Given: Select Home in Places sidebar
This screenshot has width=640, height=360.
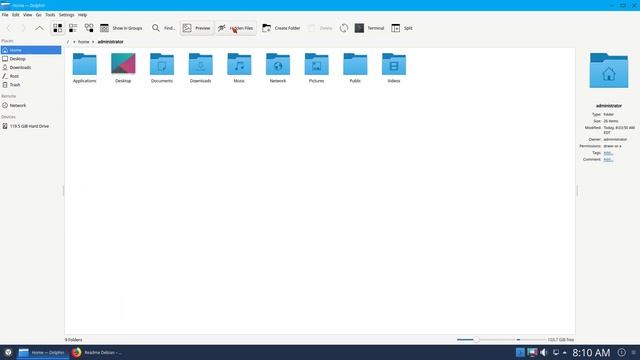Looking at the screenshot, I should (31, 50).
